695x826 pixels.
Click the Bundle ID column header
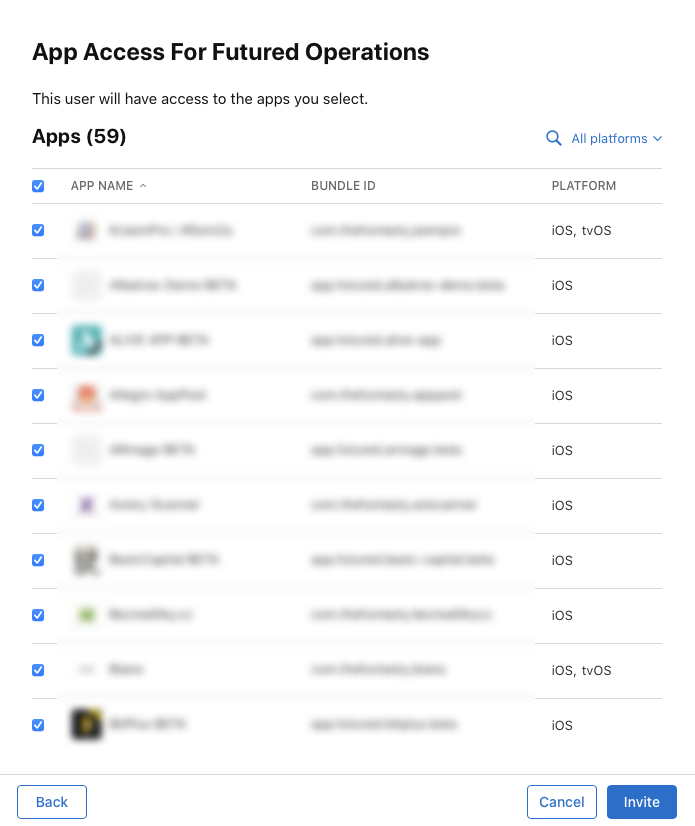tap(343, 186)
